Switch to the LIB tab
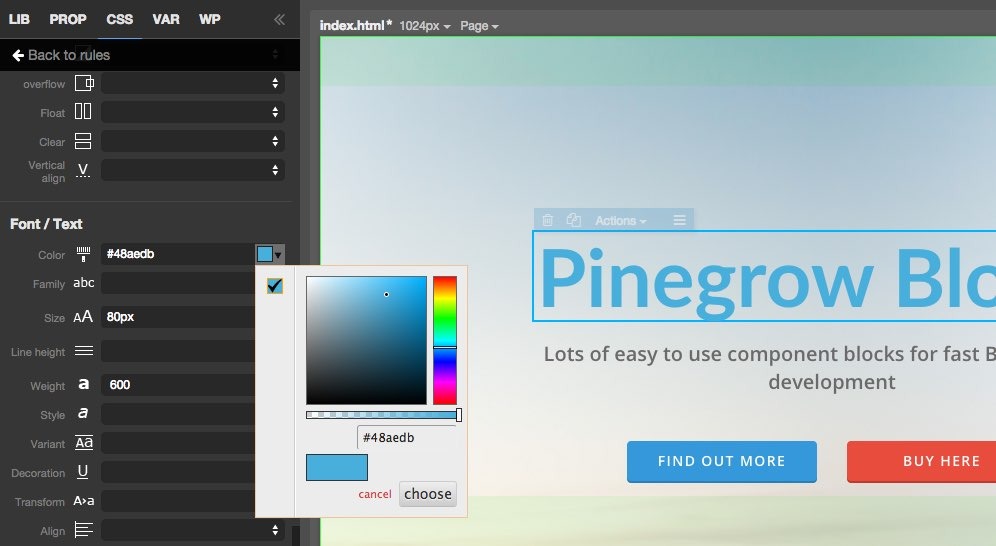The width and height of the screenshot is (996, 546). point(19,19)
